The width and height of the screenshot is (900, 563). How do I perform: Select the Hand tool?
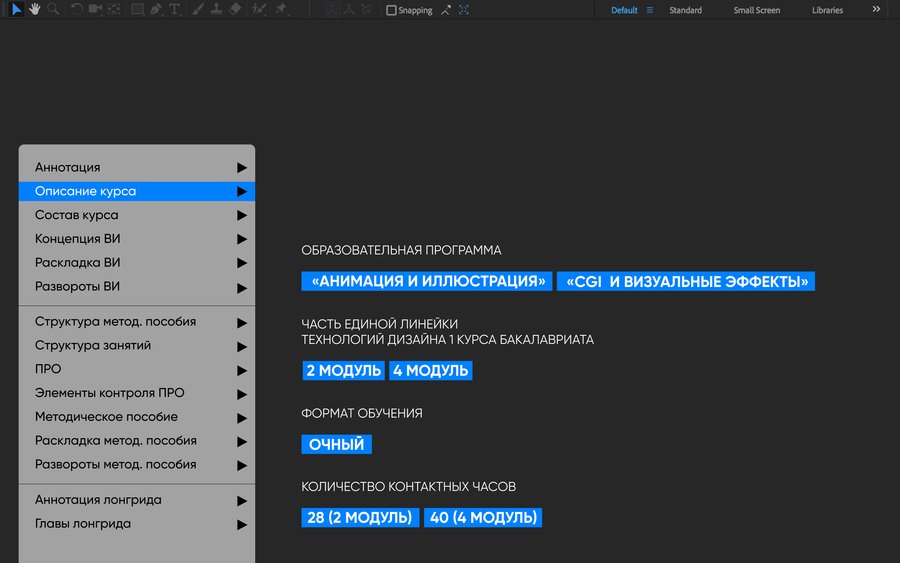[x=35, y=9]
